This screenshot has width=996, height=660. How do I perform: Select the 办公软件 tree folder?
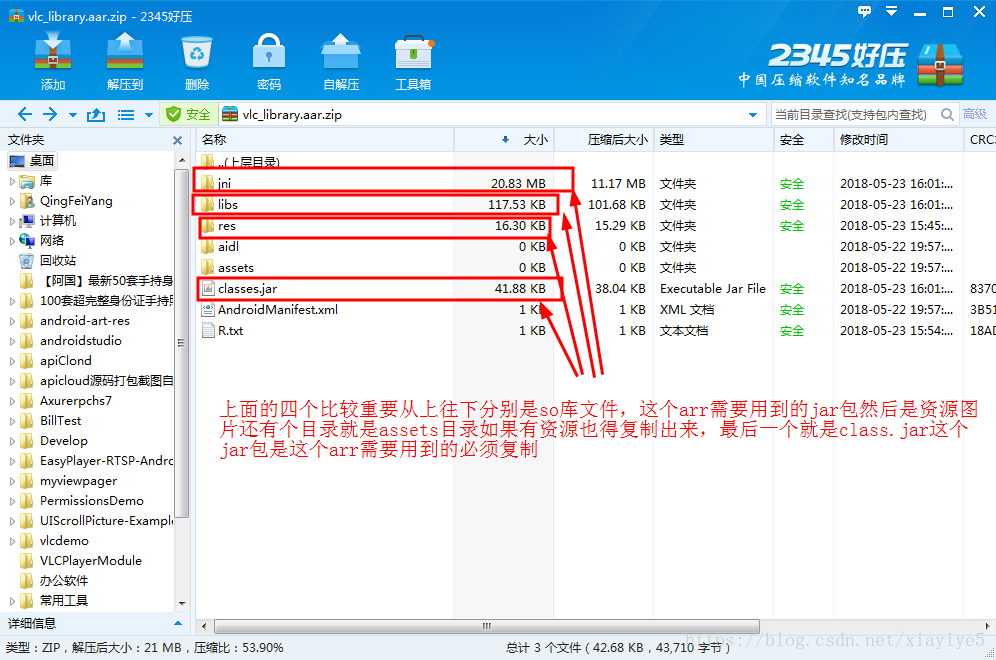click(54, 581)
